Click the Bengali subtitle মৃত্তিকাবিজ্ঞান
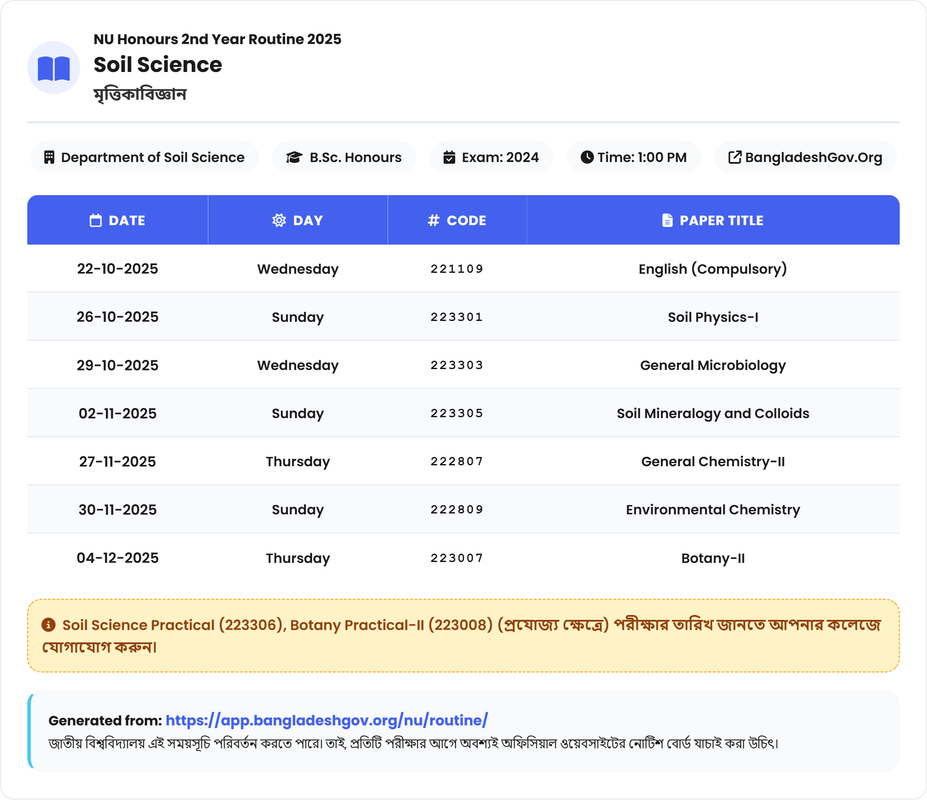 (x=140, y=94)
